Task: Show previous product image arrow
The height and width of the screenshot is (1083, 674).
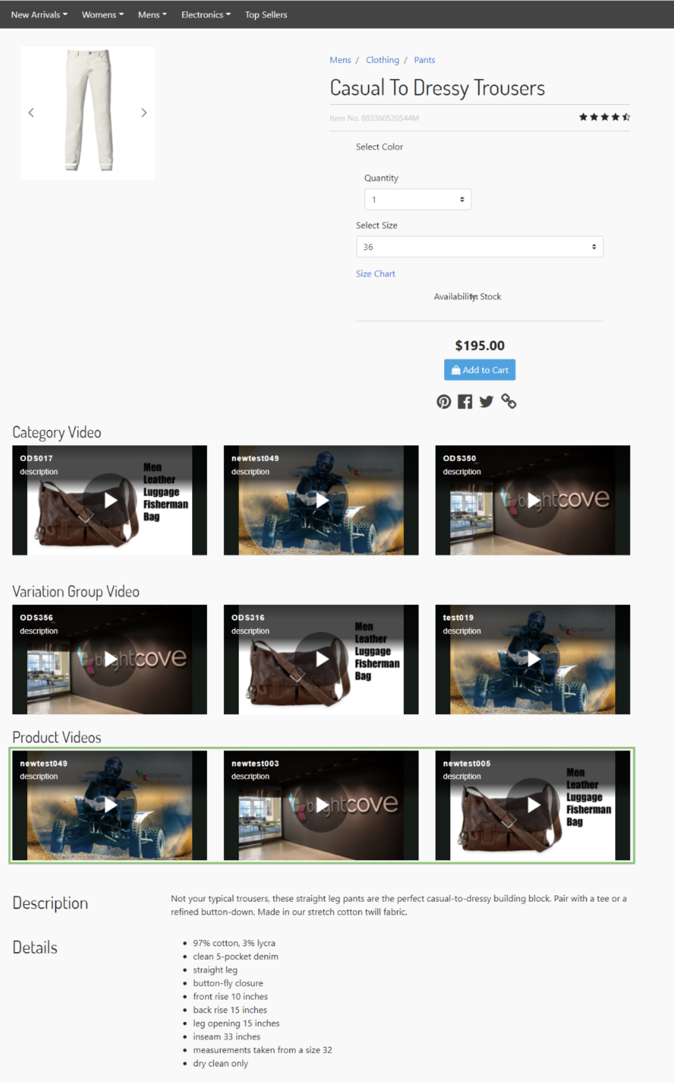Action: (x=31, y=113)
